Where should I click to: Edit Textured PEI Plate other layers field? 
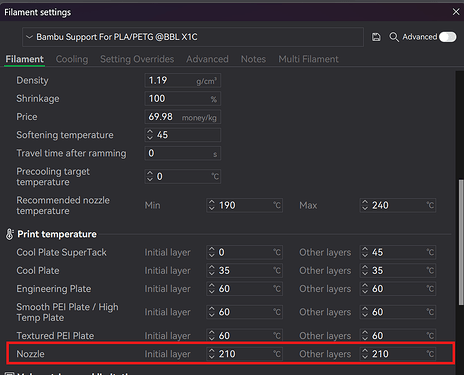click(398, 335)
